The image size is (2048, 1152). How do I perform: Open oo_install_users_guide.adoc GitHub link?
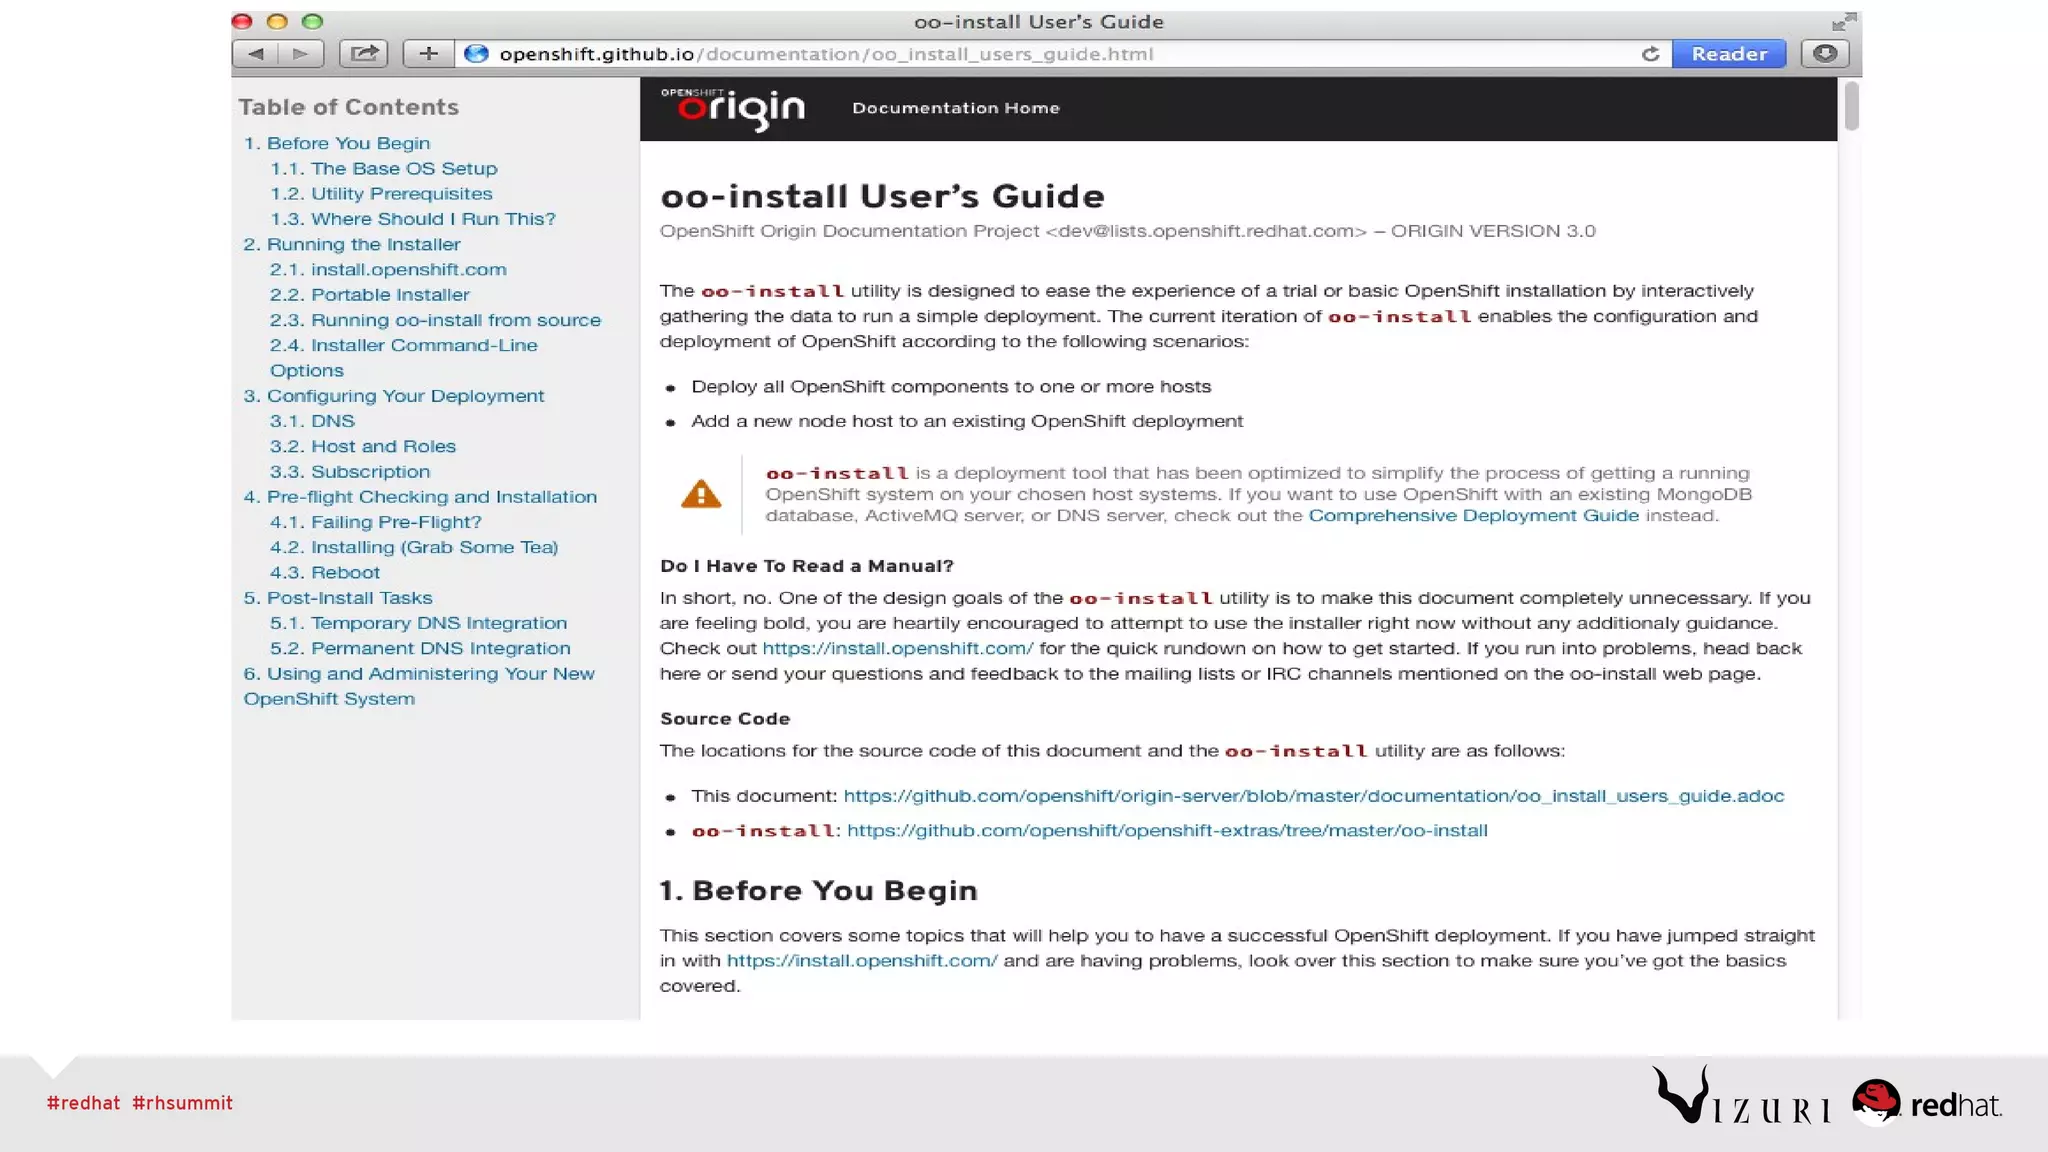click(x=1313, y=796)
